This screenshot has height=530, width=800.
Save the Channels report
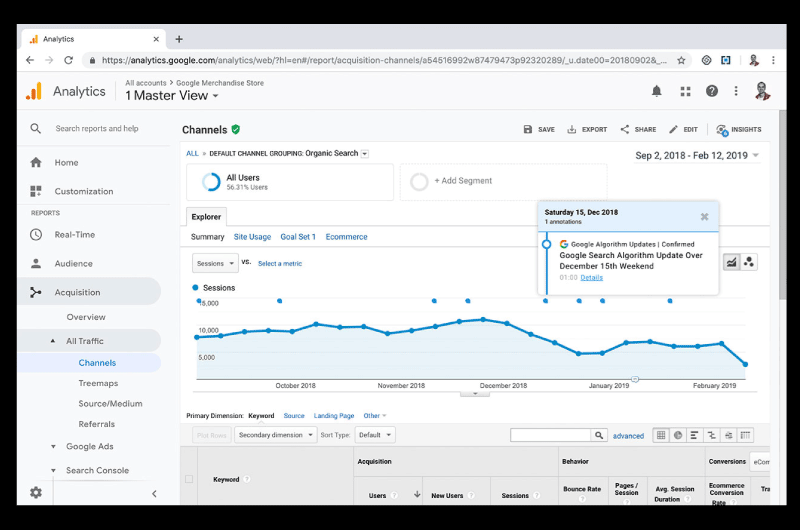[x=539, y=130]
